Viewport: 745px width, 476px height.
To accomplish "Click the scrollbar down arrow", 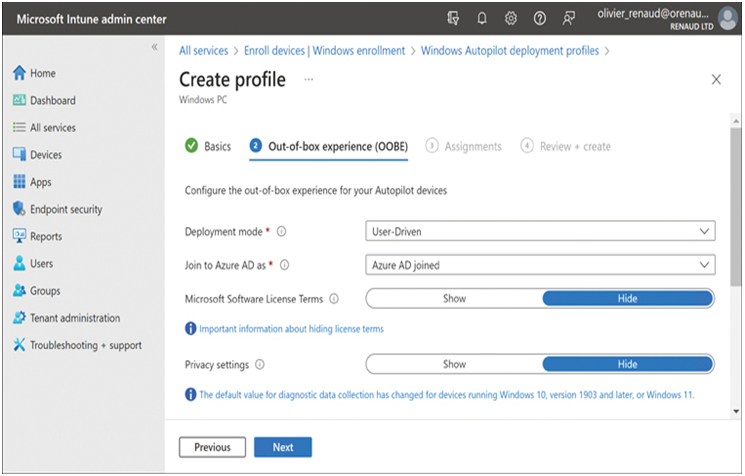I will 736,411.
